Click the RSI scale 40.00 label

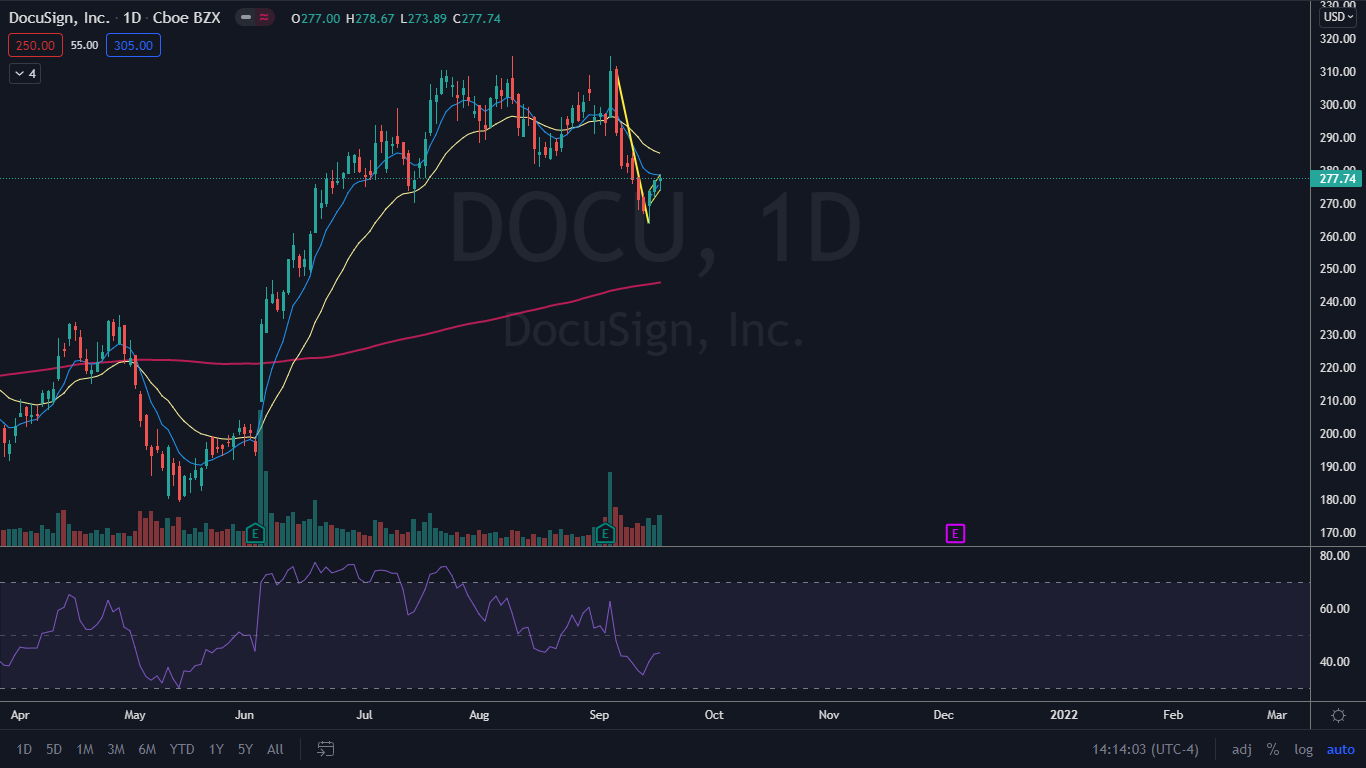(1337, 661)
